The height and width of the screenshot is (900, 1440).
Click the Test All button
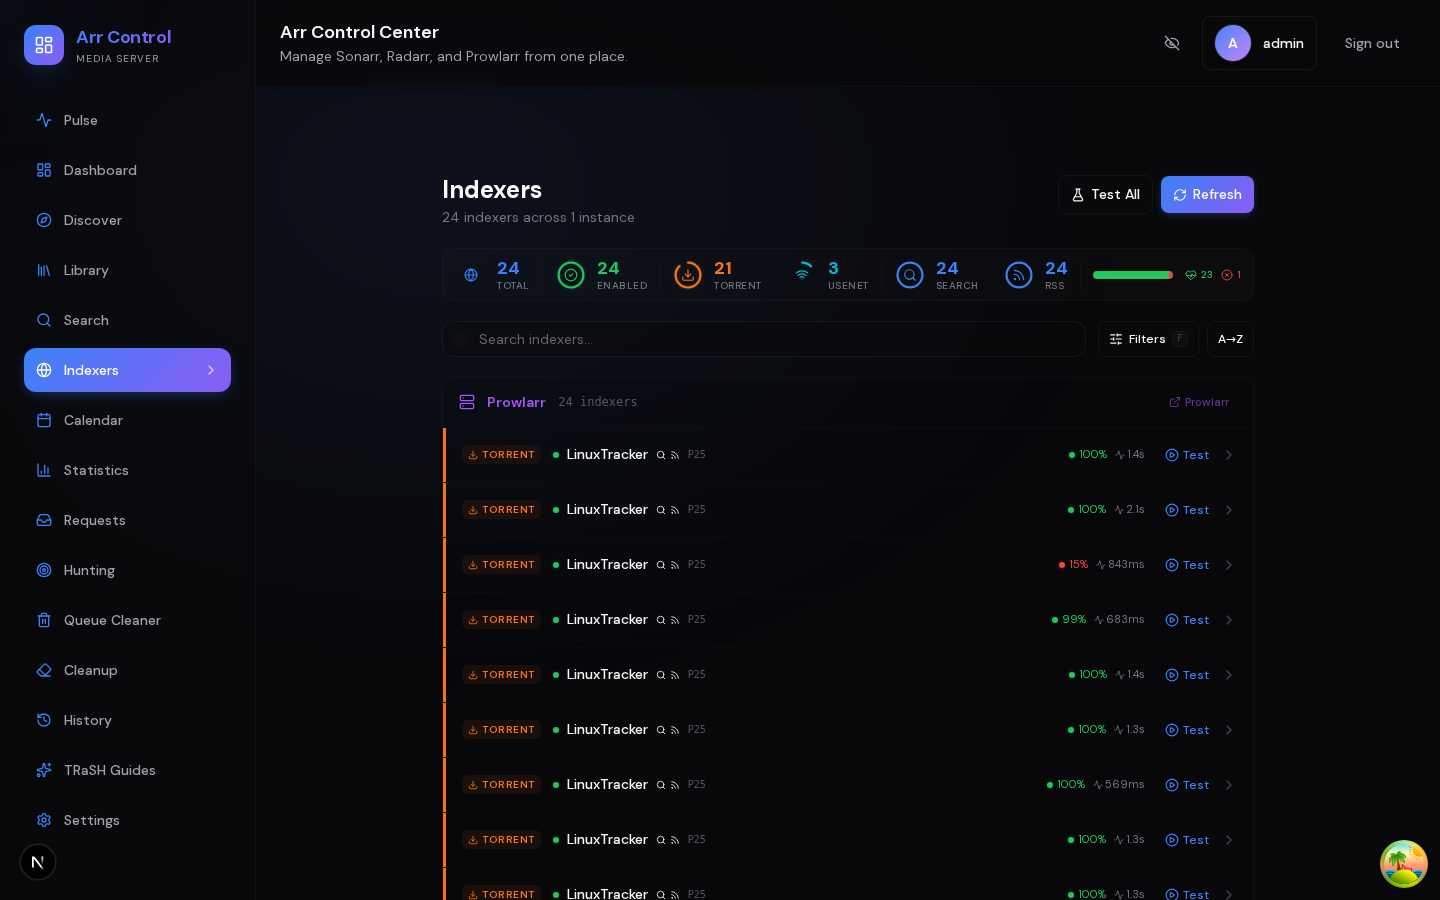point(1105,195)
